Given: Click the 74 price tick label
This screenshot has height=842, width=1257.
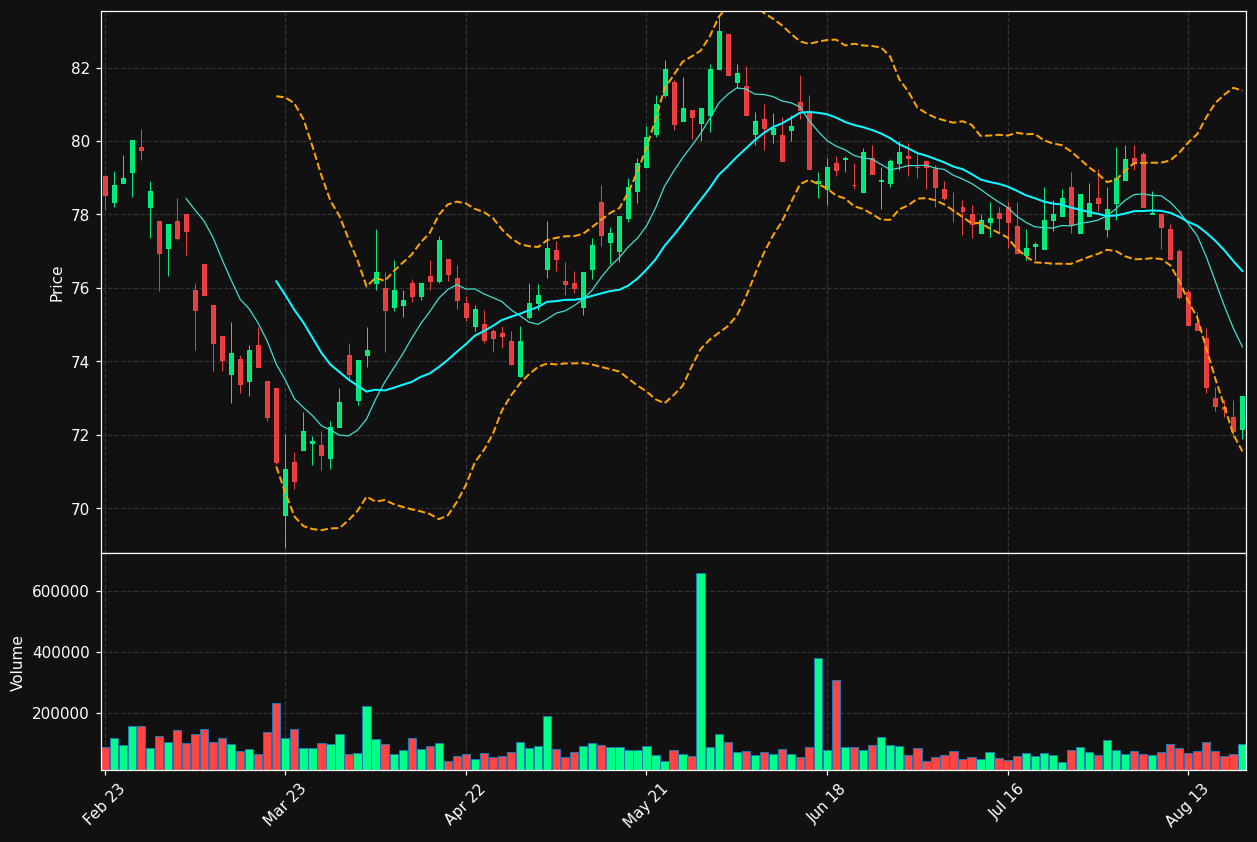Looking at the screenshot, I should (x=81, y=362).
